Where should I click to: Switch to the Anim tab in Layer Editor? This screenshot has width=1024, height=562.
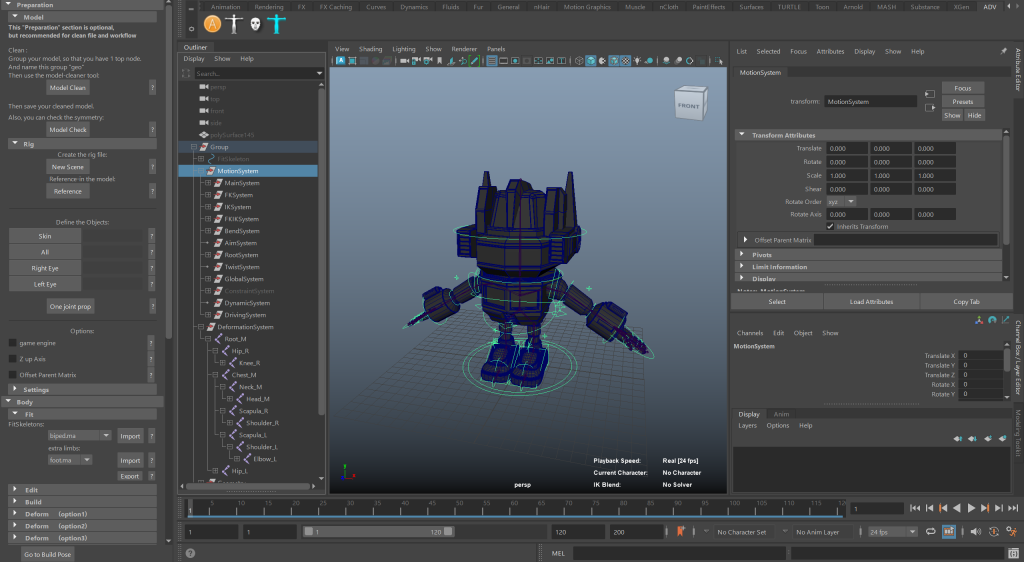(x=781, y=414)
